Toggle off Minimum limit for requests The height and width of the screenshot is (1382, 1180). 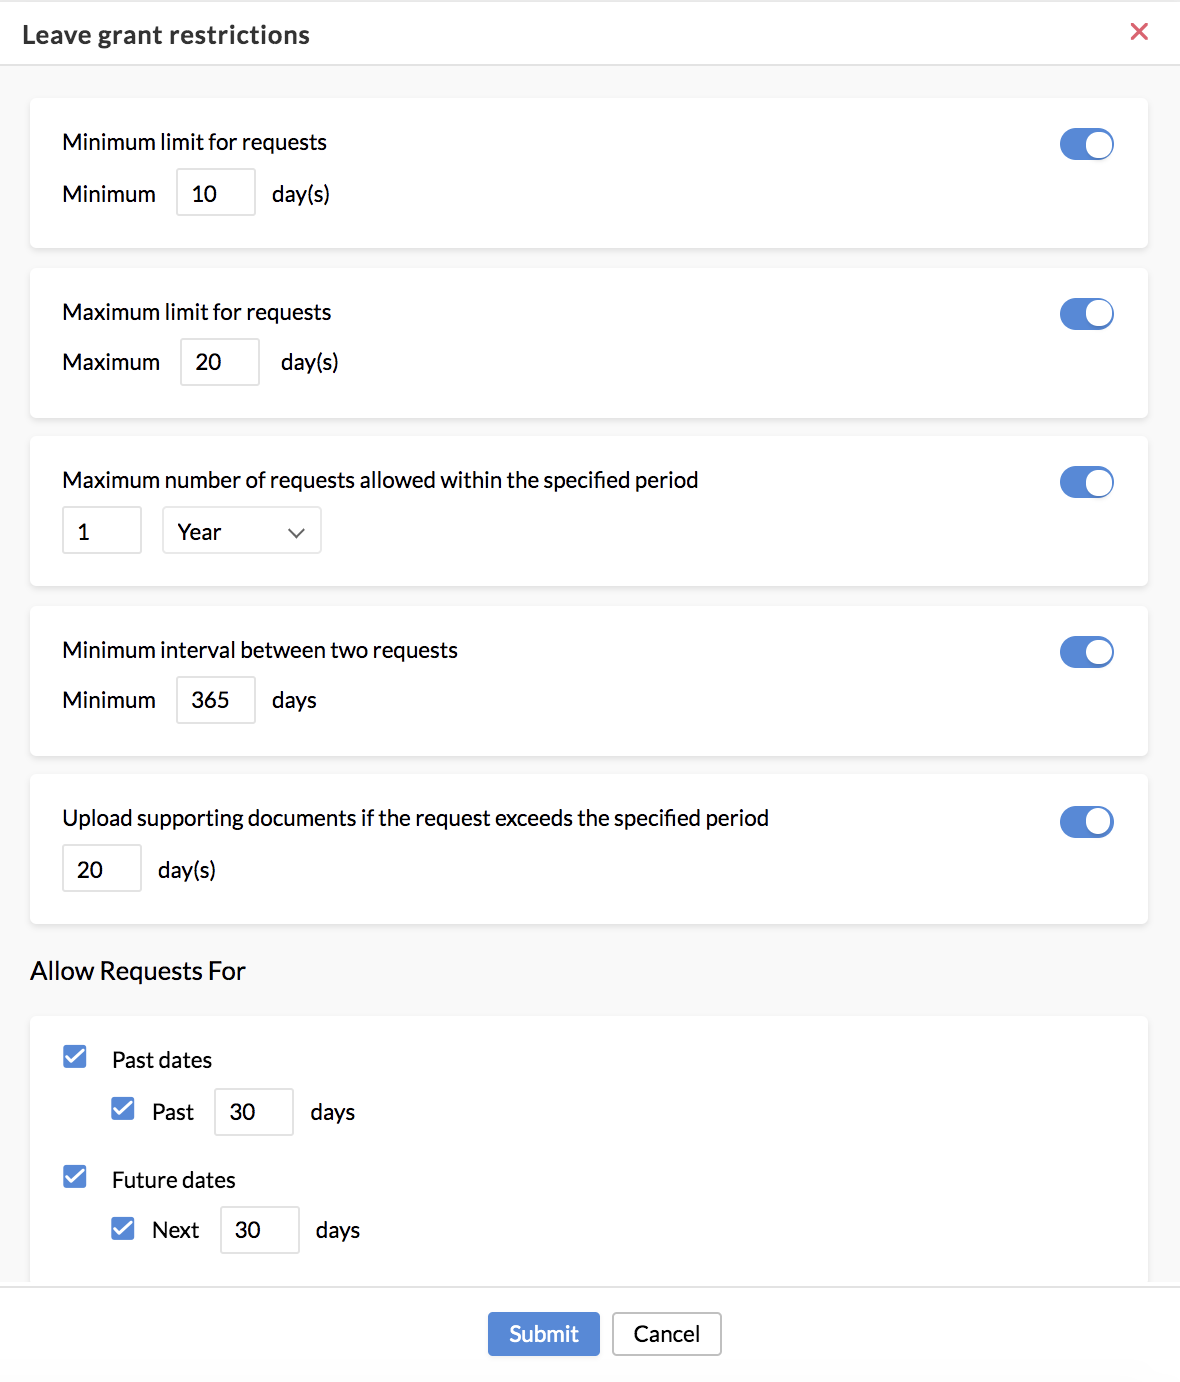pos(1086,144)
